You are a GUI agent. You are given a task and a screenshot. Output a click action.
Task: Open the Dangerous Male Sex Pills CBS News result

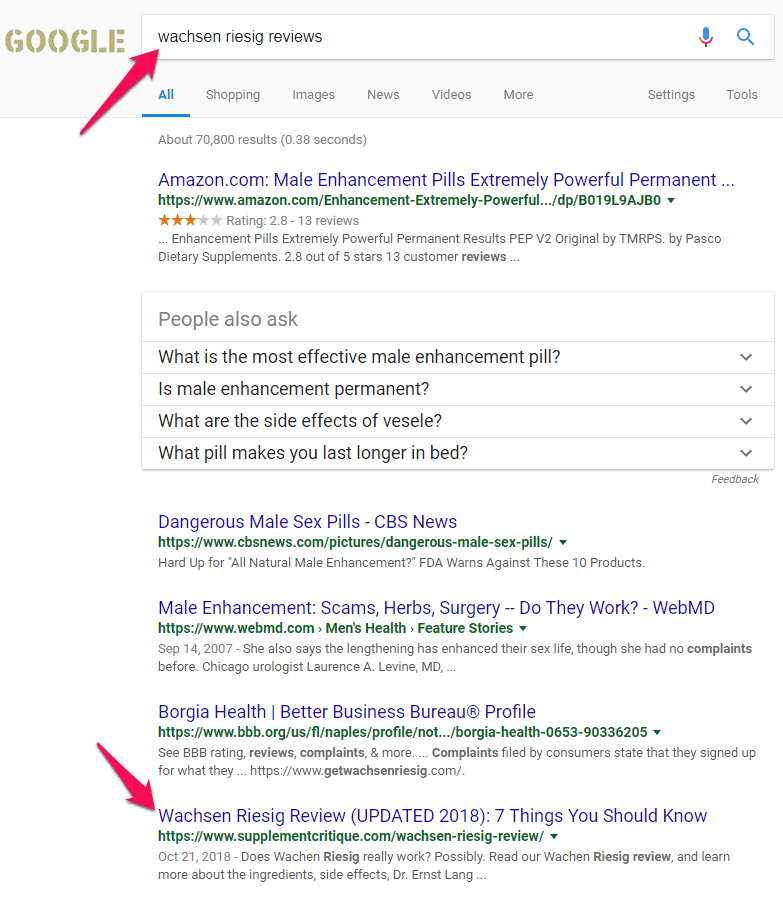point(307,522)
